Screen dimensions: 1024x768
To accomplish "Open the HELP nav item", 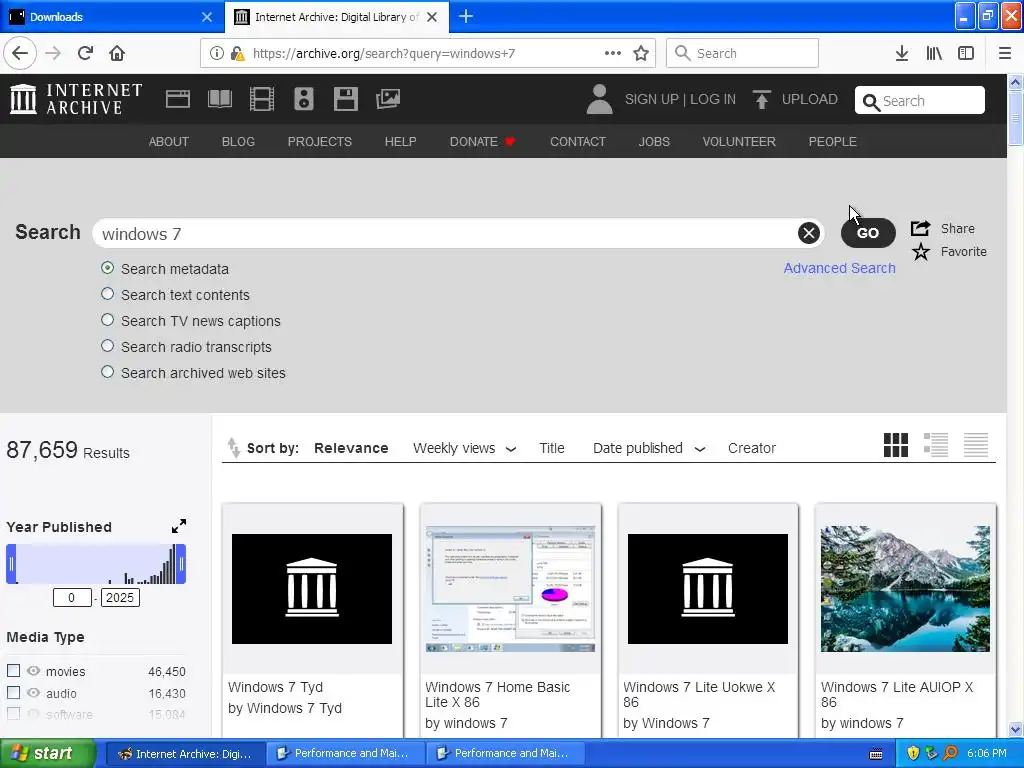I will tap(400, 142).
